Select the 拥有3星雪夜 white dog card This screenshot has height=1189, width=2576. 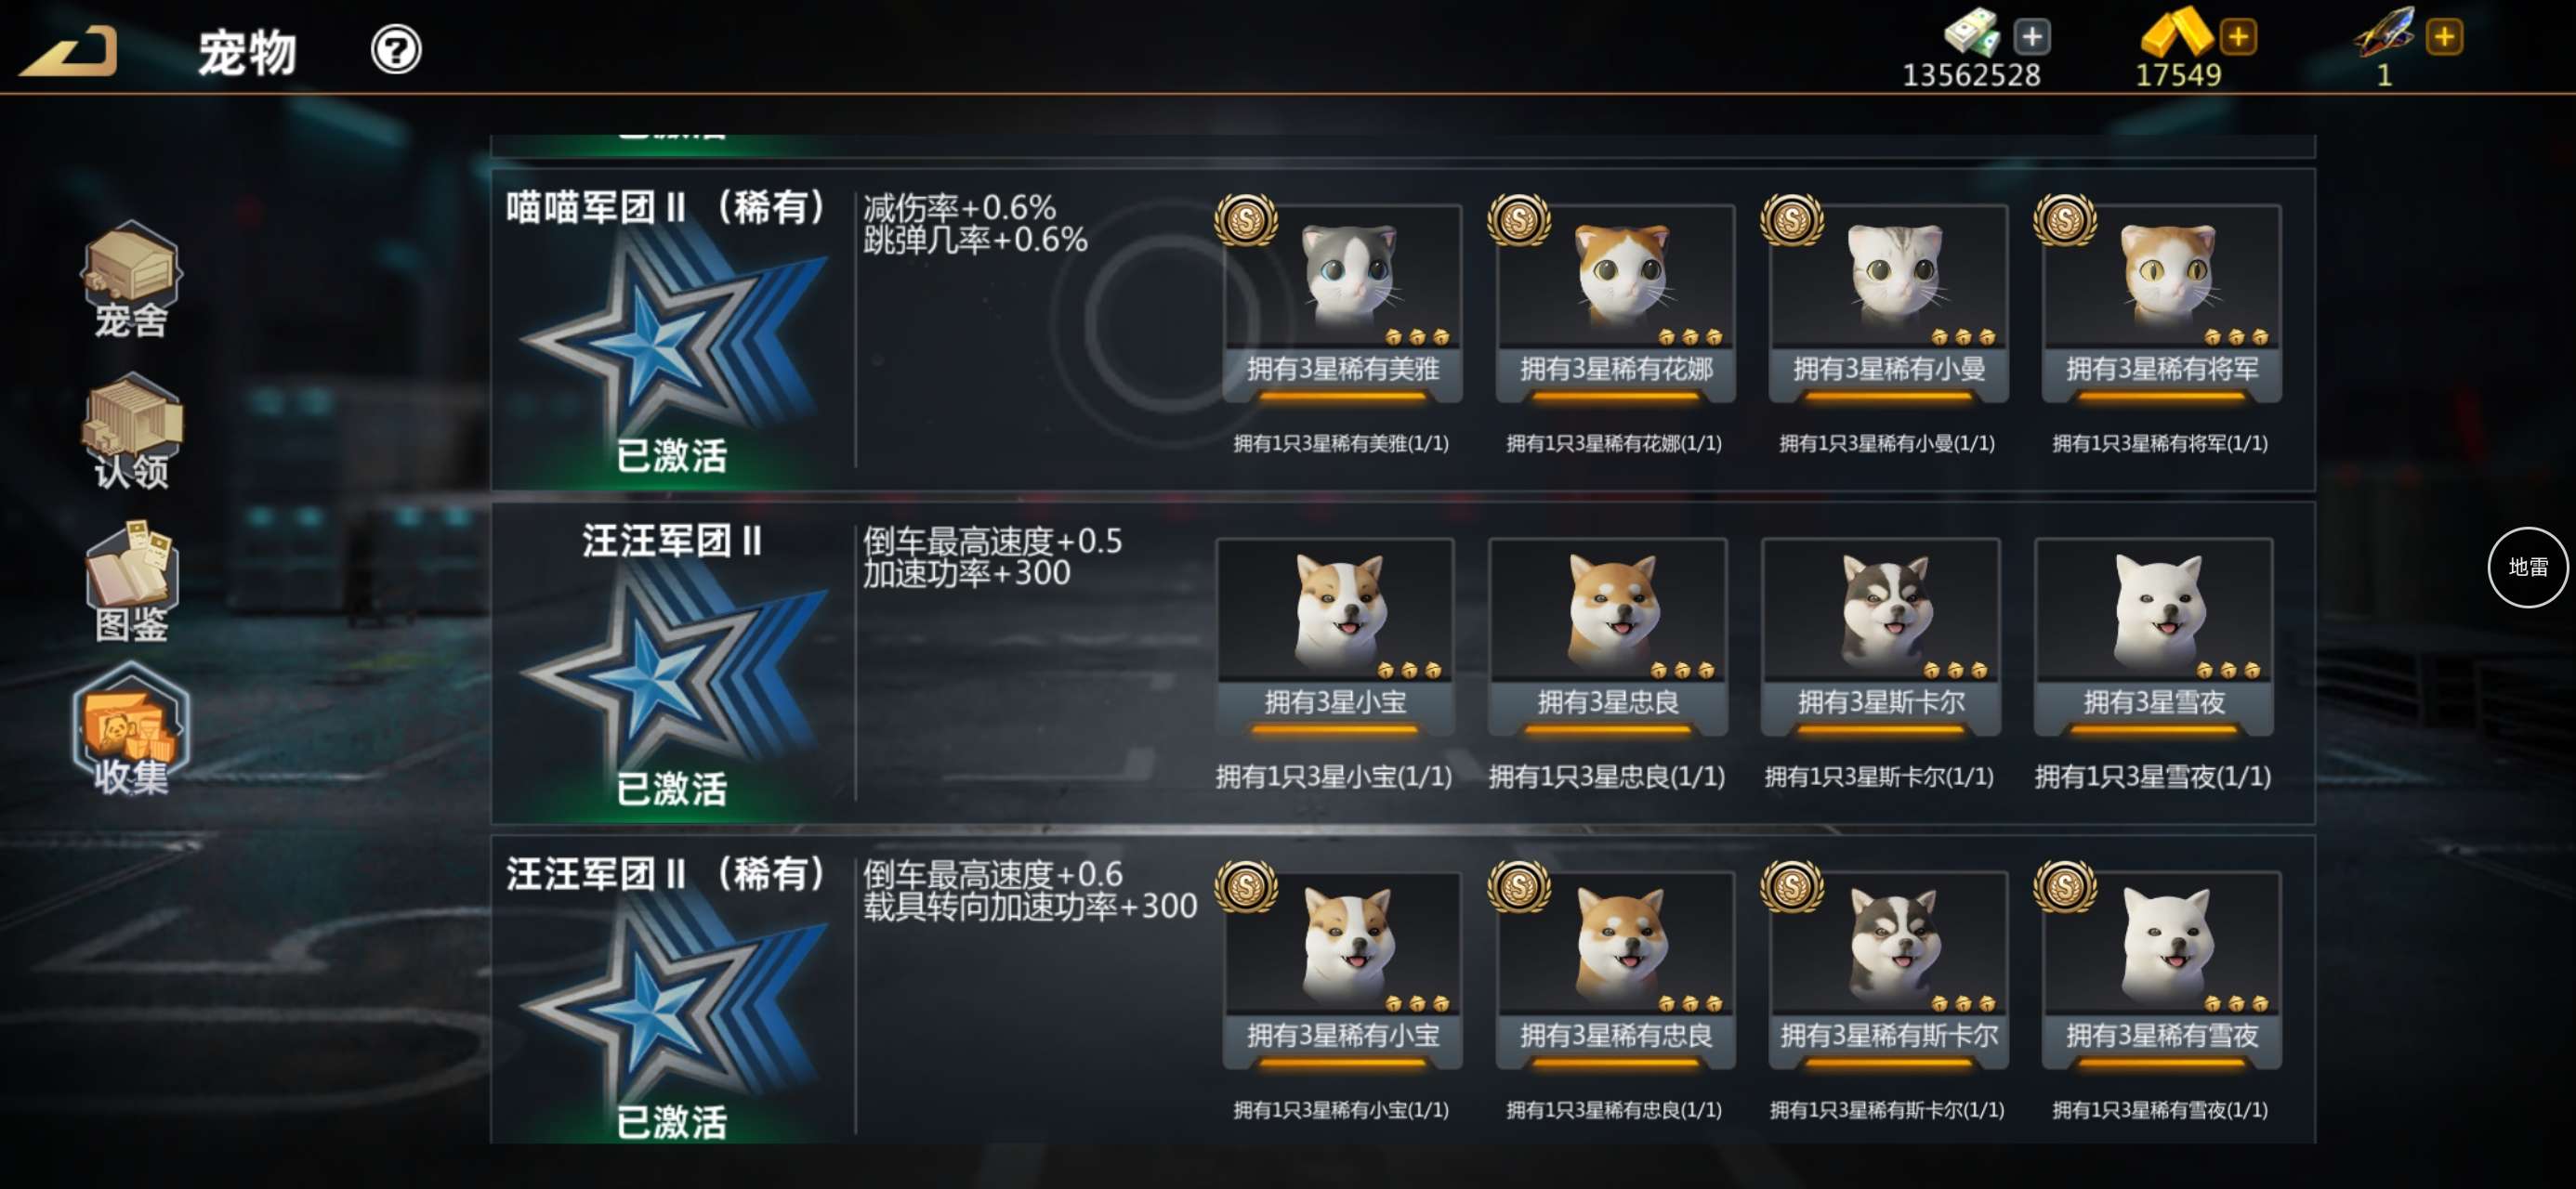[x=2154, y=636]
